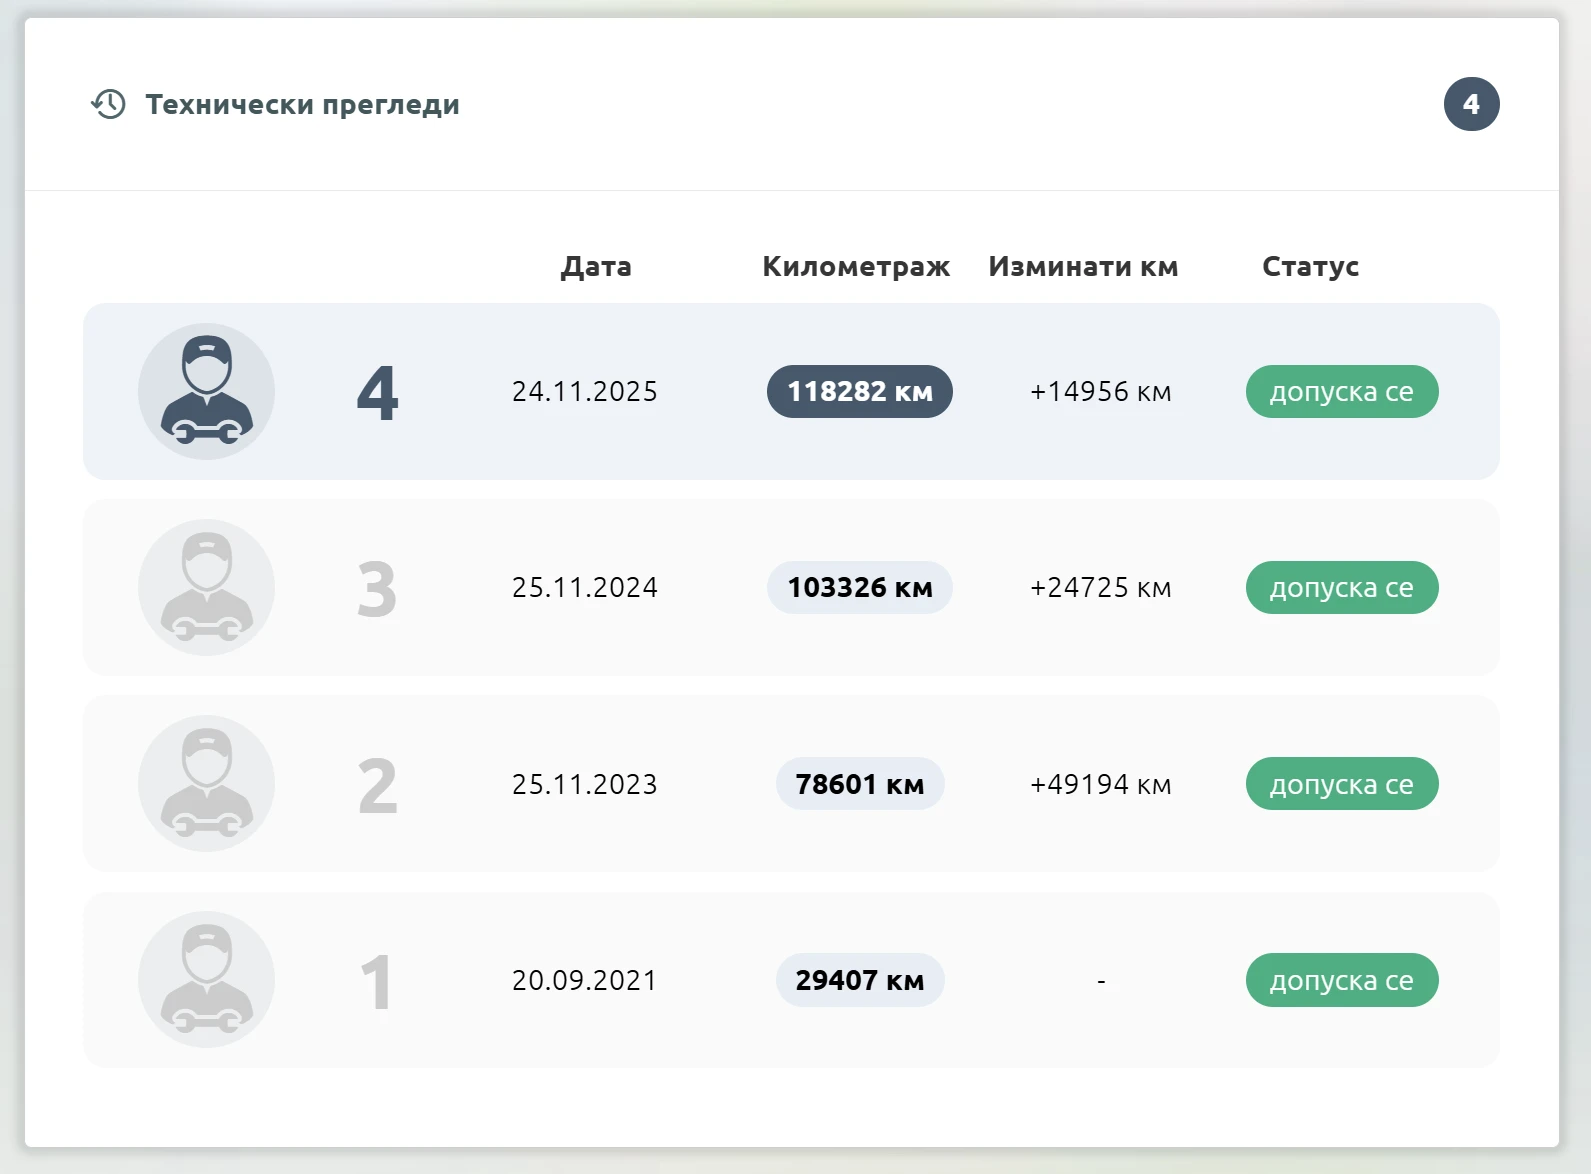The width and height of the screenshot is (1591, 1174).
Task: Click the dash in the 20.09.2021 row
Action: click(x=1101, y=982)
